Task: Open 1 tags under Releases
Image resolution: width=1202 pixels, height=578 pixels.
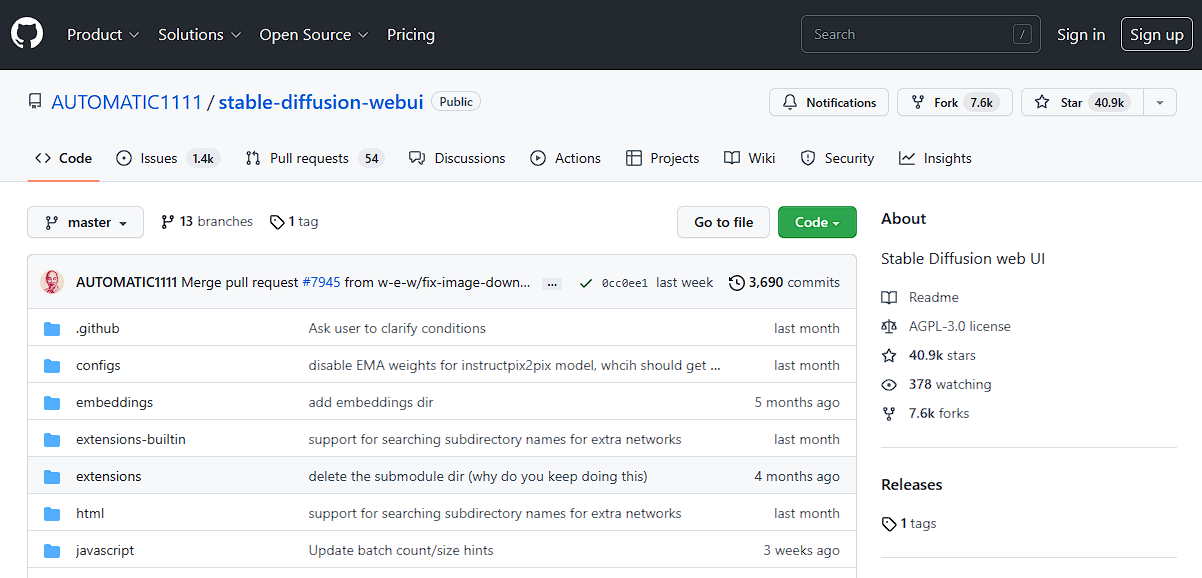Action: (909, 523)
